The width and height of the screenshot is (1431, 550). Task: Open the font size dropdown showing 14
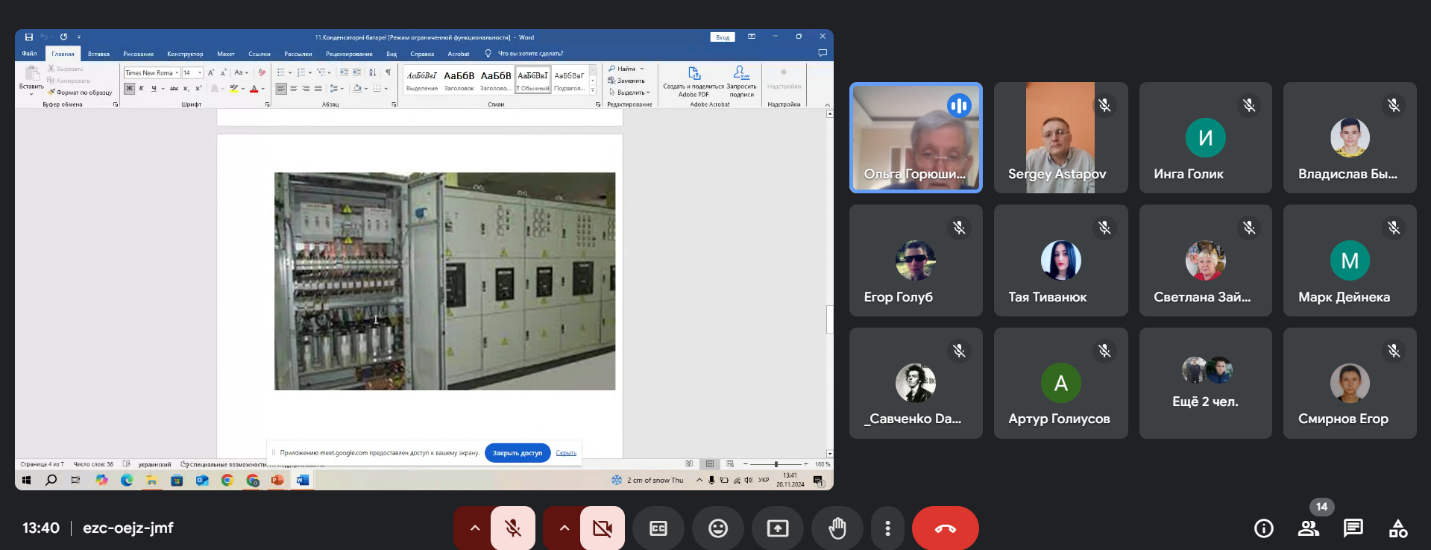200,73
